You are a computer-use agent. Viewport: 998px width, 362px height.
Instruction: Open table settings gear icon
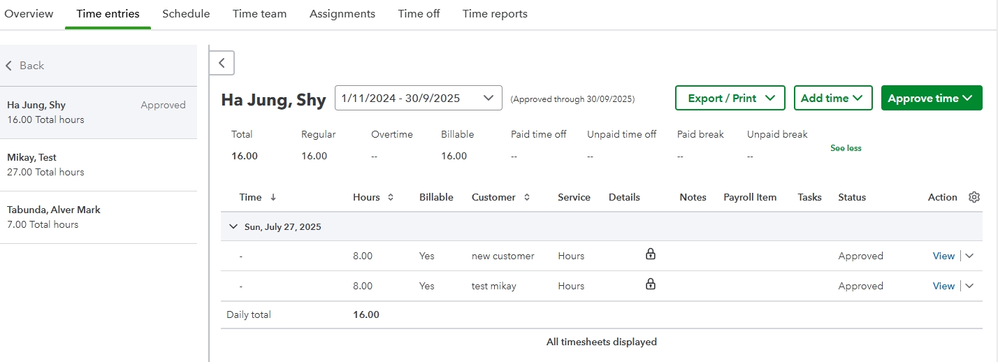[x=974, y=197]
